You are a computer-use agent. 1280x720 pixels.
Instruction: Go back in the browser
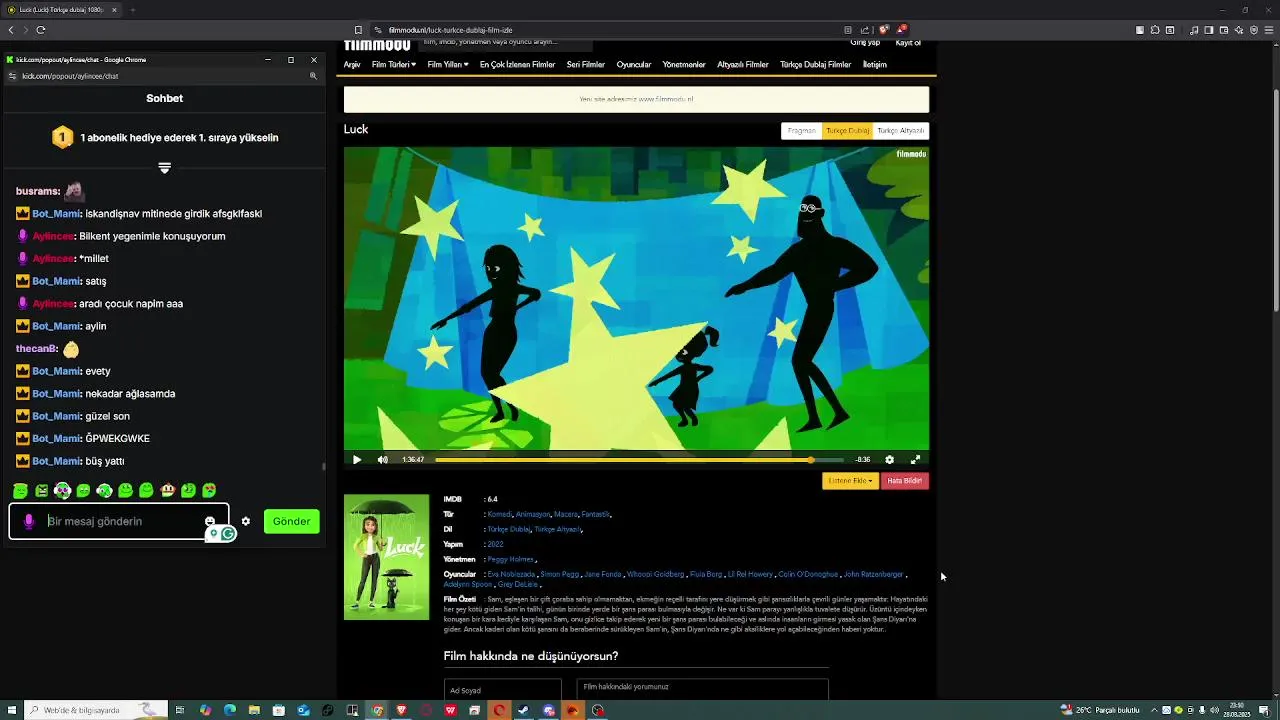[x=11, y=30]
